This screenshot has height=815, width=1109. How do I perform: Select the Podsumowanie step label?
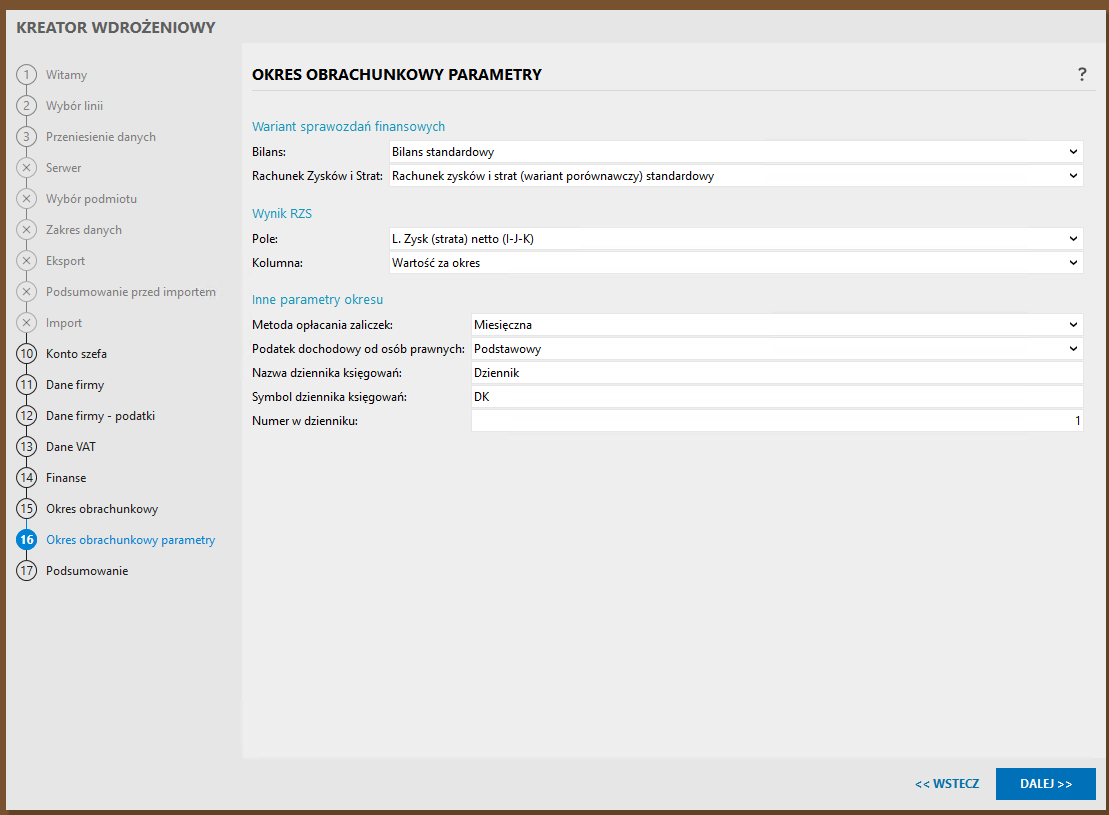(87, 571)
